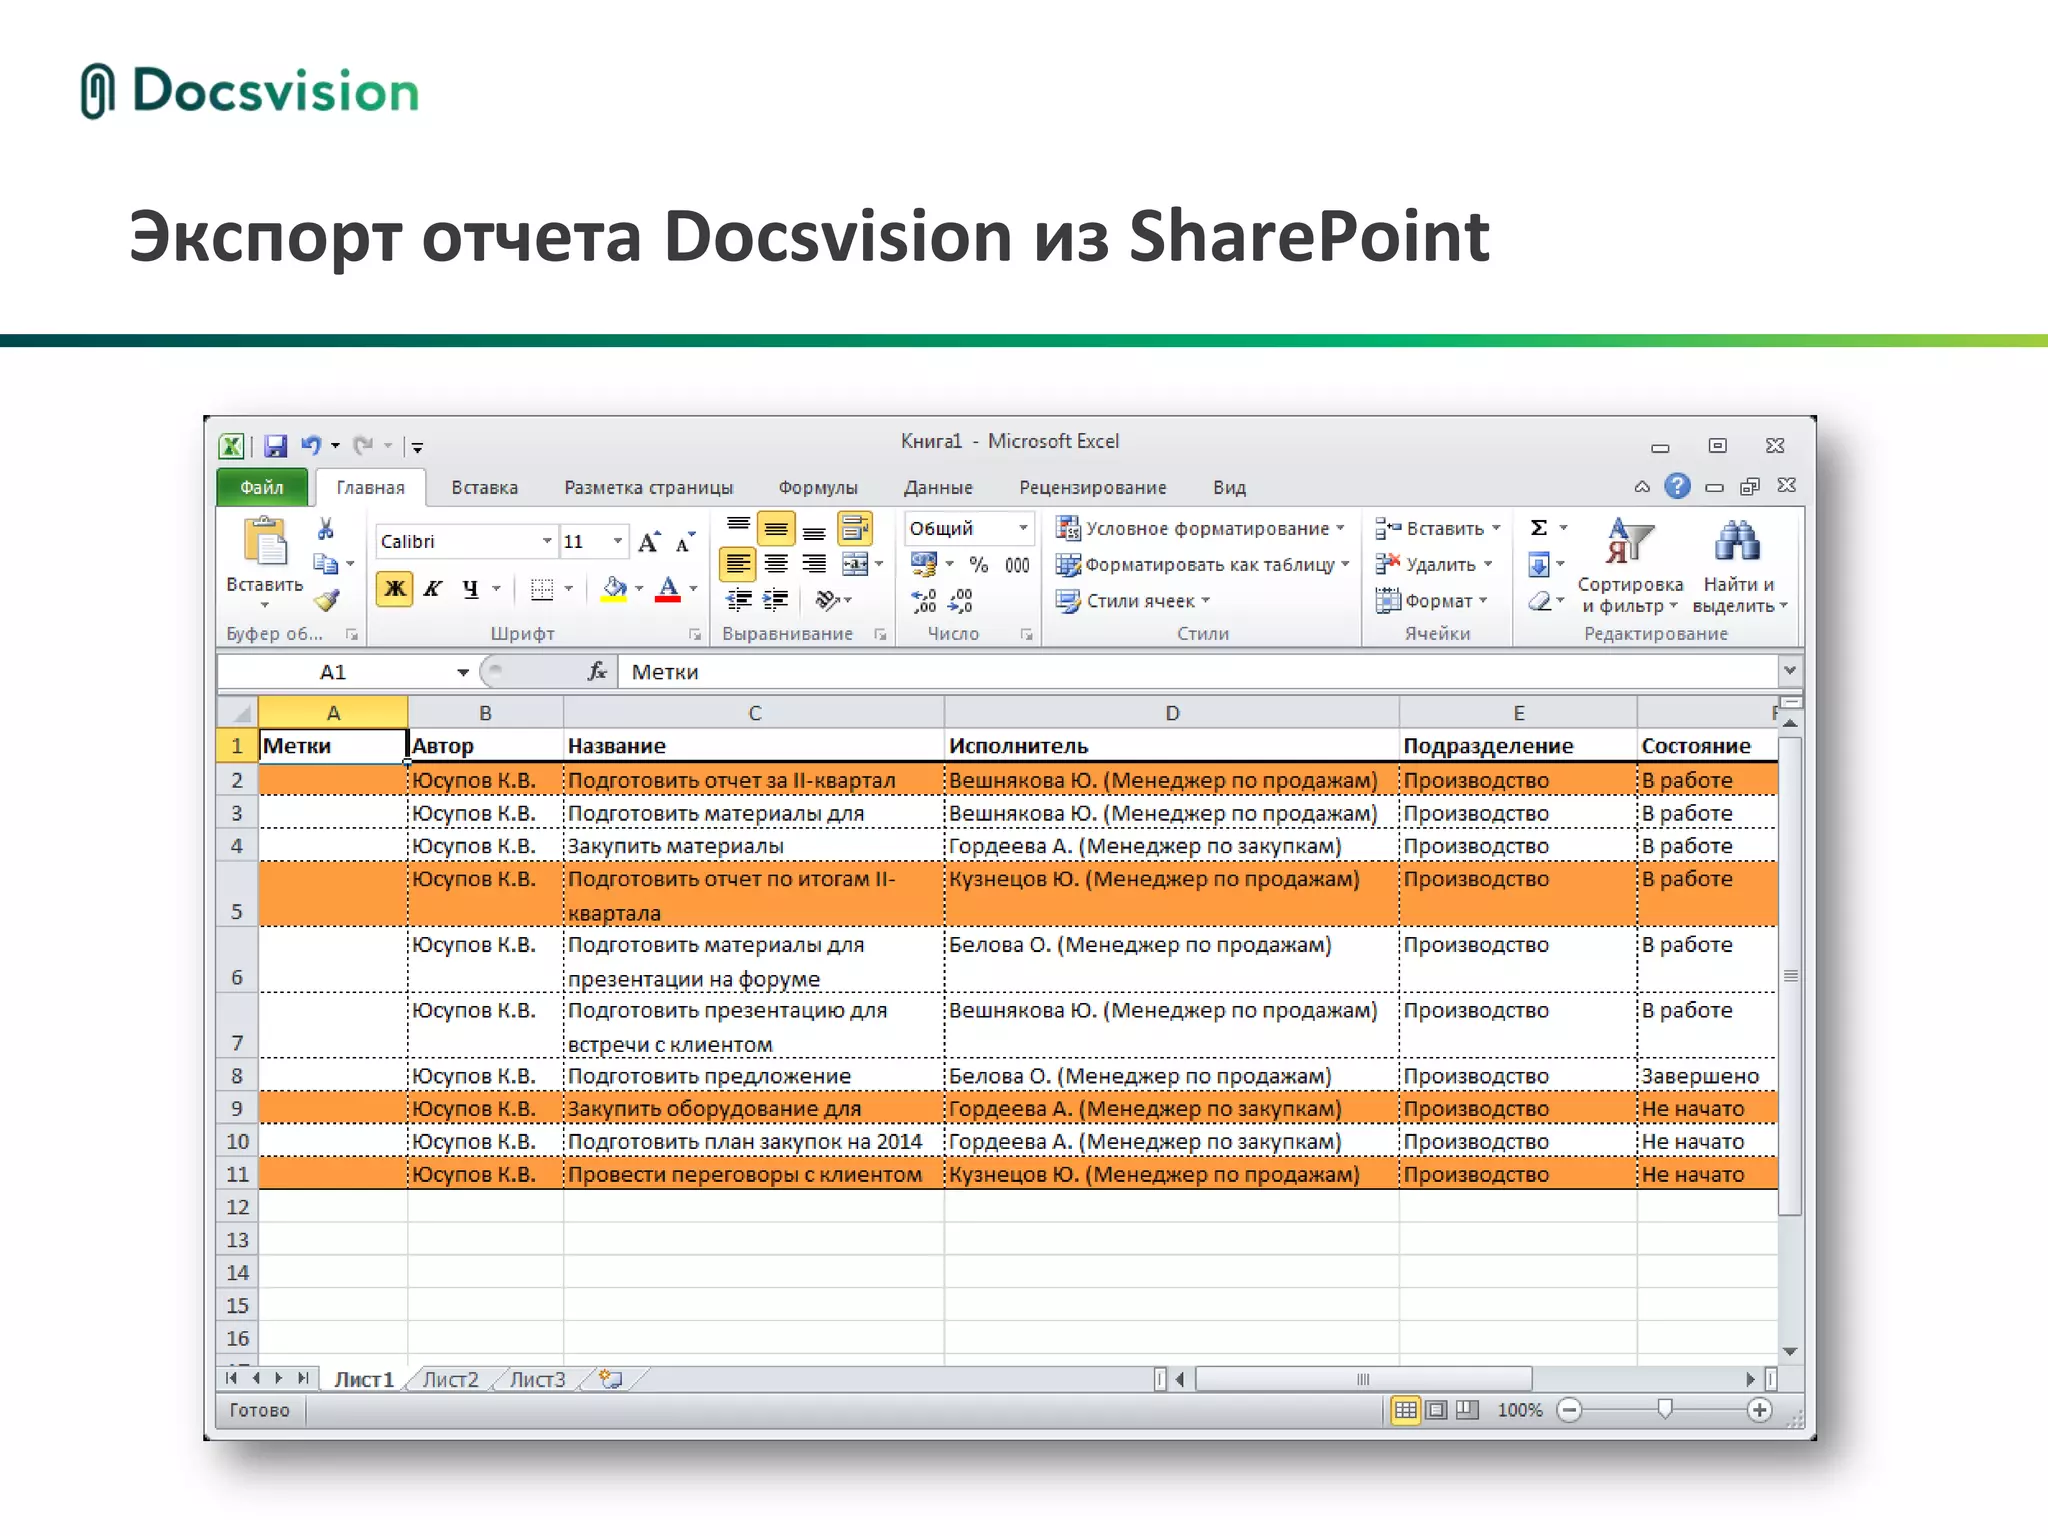This screenshot has height=1536, width=2048.
Task: Toggle Italic (К) formatting
Action: click(x=433, y=589)
